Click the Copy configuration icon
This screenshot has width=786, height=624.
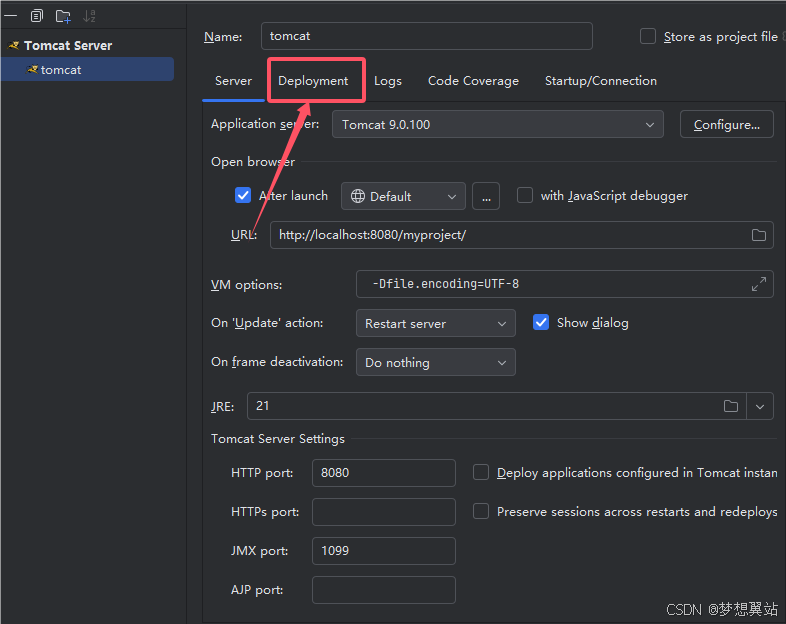pyautogui.click(x=37, y=16)
